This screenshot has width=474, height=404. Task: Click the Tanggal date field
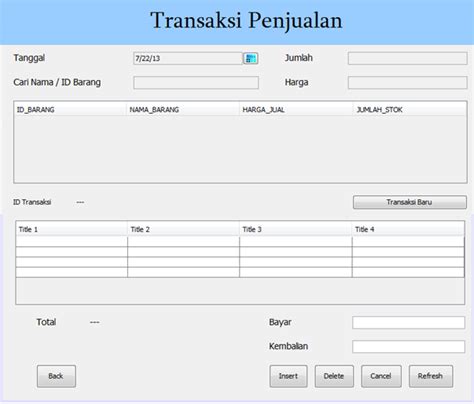coord(188,58)
